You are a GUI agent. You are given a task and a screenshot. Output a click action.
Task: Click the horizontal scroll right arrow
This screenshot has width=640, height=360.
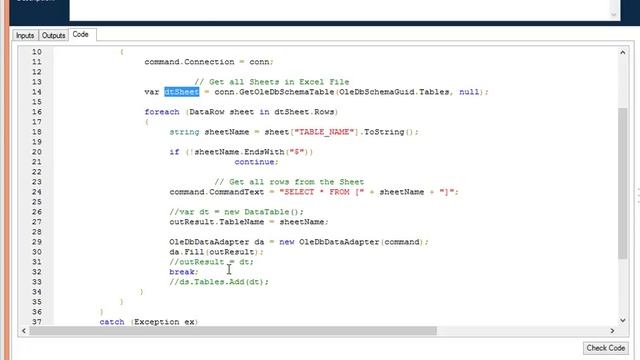point(612,331)
